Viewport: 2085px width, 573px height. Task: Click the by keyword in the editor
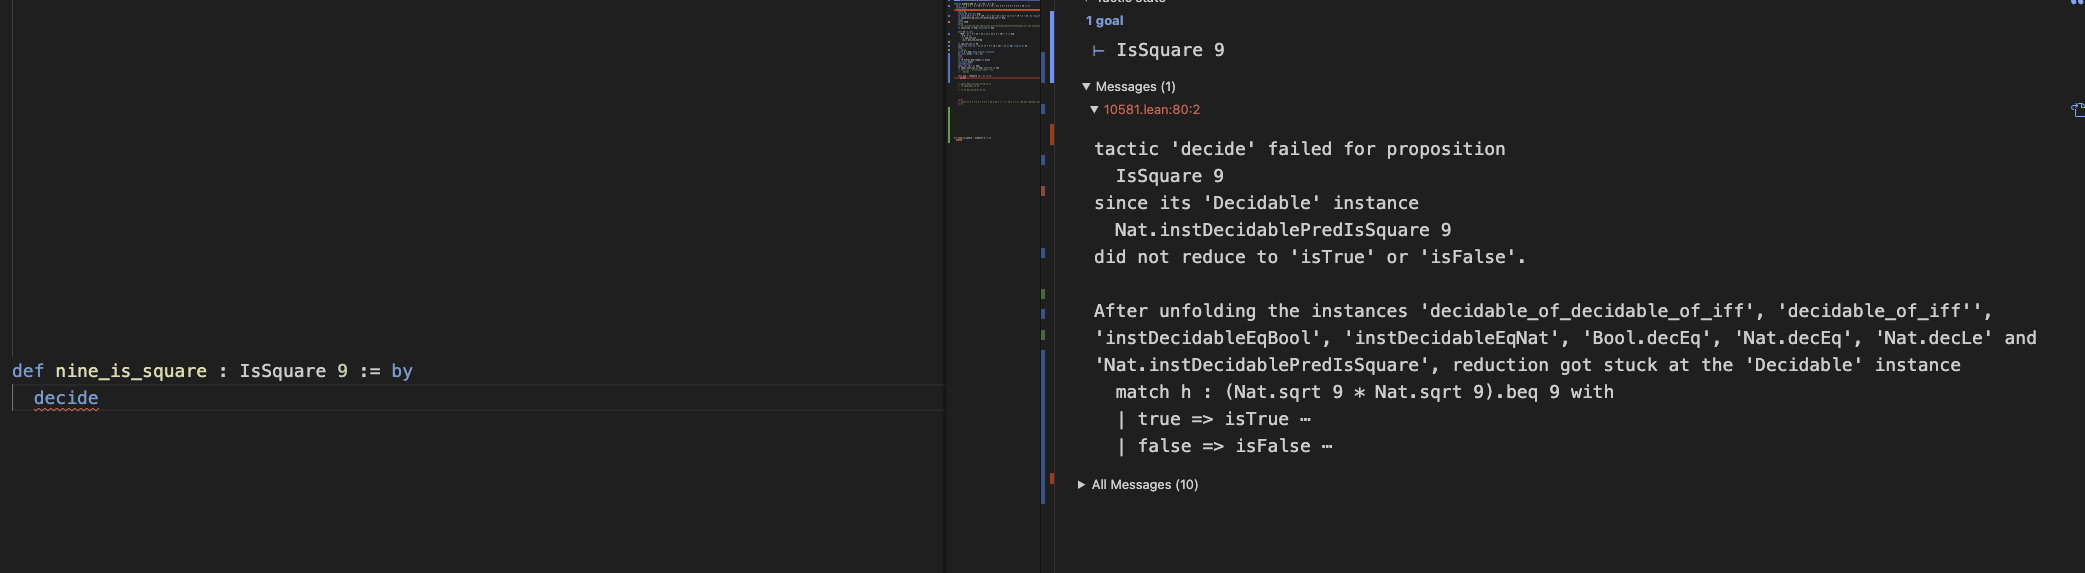[402, 371]
